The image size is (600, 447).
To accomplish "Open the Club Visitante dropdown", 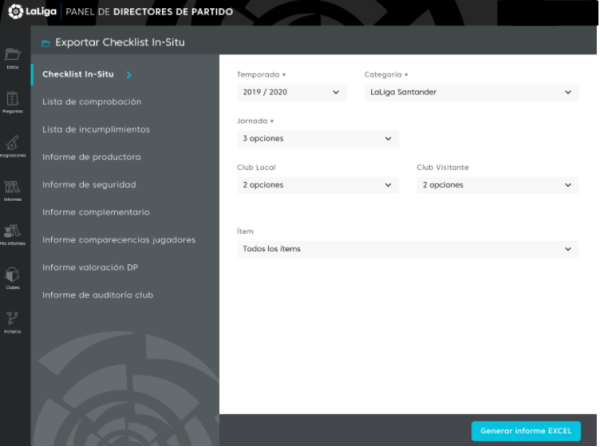I will [497, 185].
